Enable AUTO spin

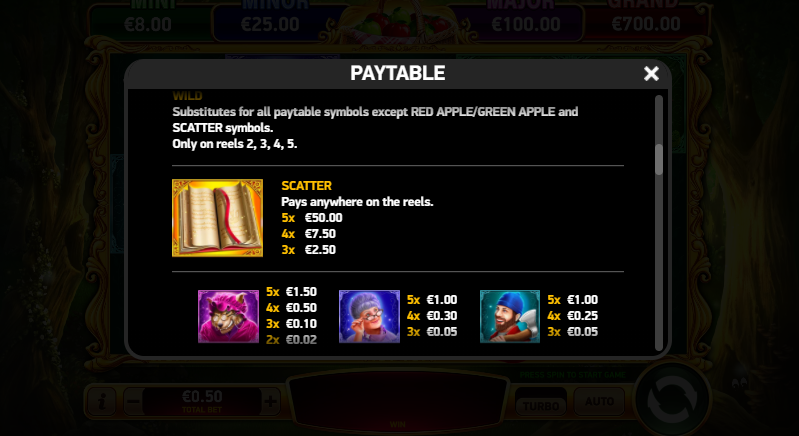(599, 401)
